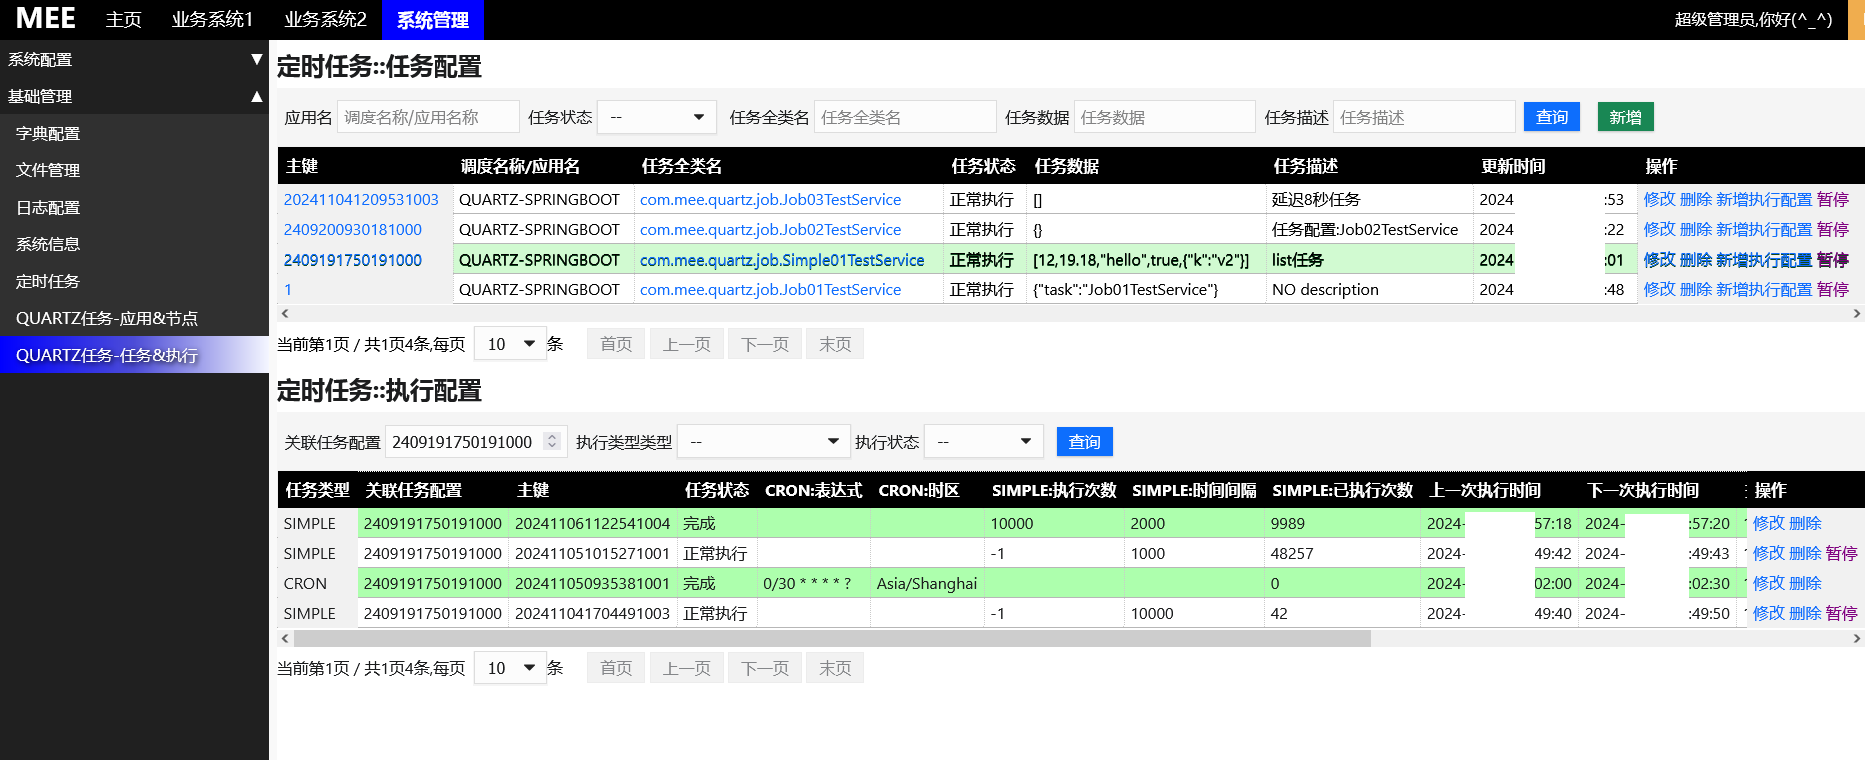Click 查询 button in 任务配置
The width and height of the screenshot is (1865, 760).
[x=1552, y=117]
